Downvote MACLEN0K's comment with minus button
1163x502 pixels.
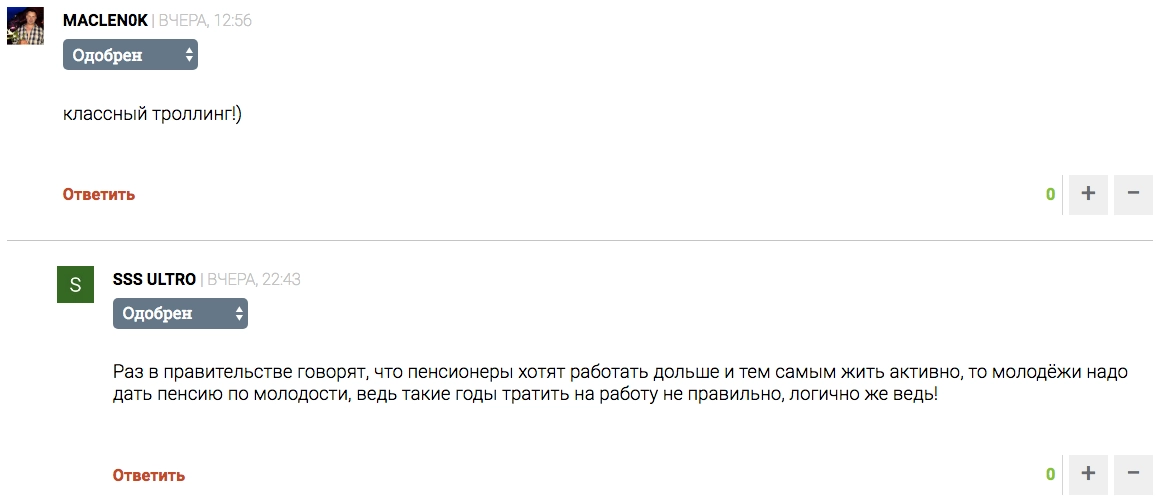(x=1133, y=194)
